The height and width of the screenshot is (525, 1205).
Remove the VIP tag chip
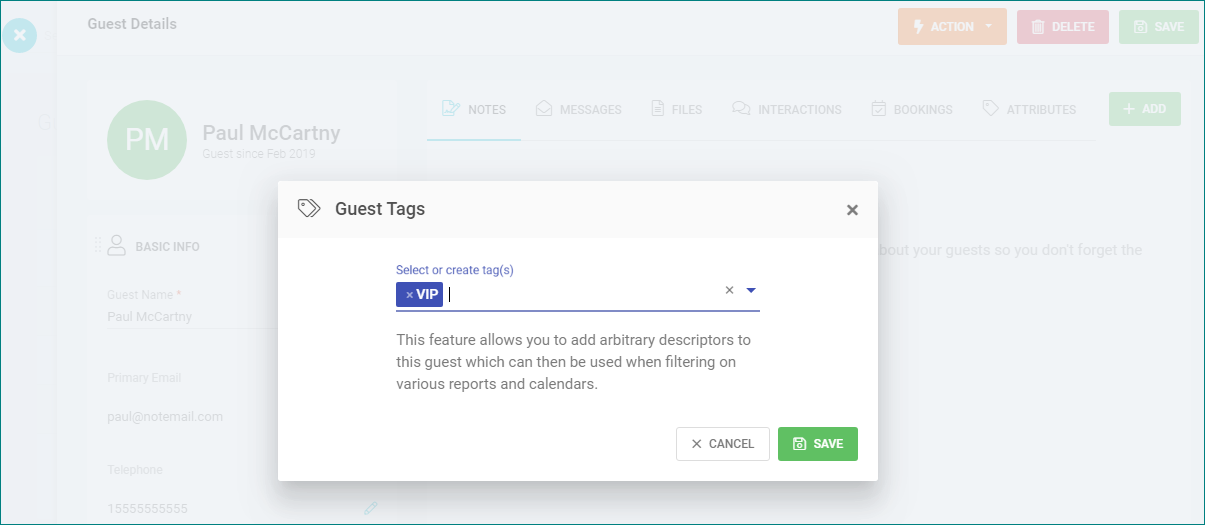409,295
